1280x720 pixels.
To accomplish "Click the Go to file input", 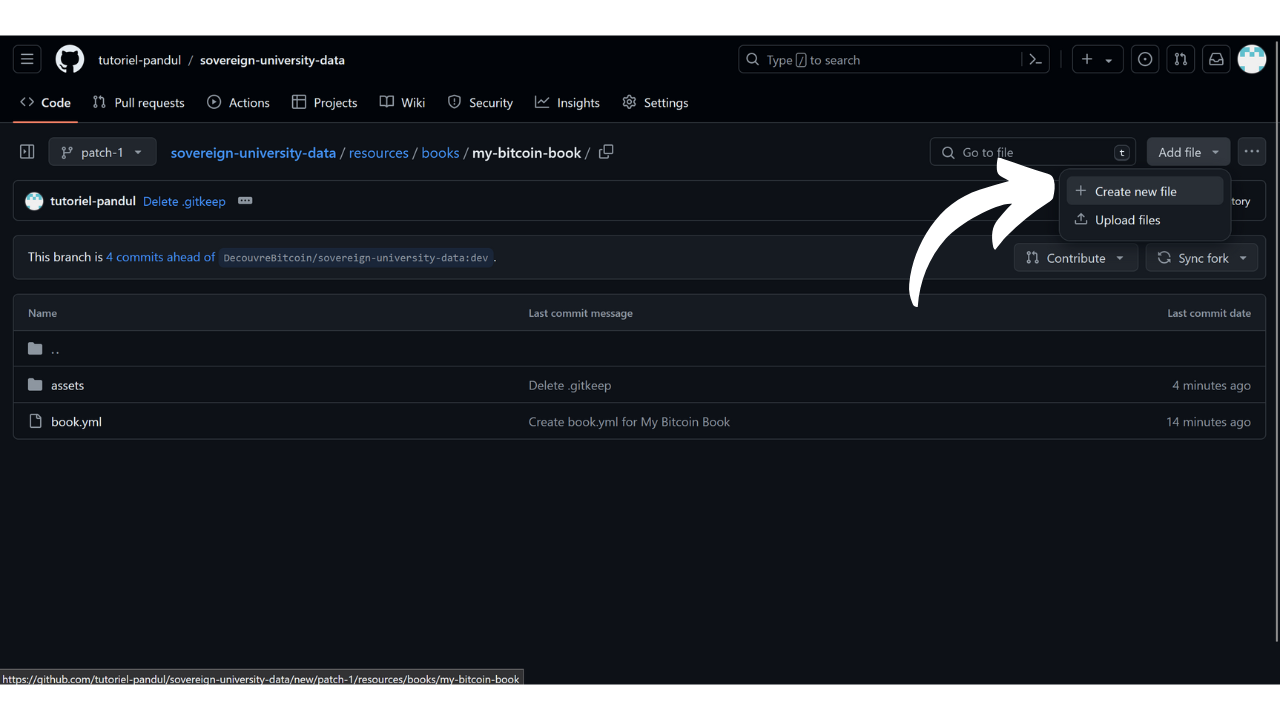I will point(1033,152).
